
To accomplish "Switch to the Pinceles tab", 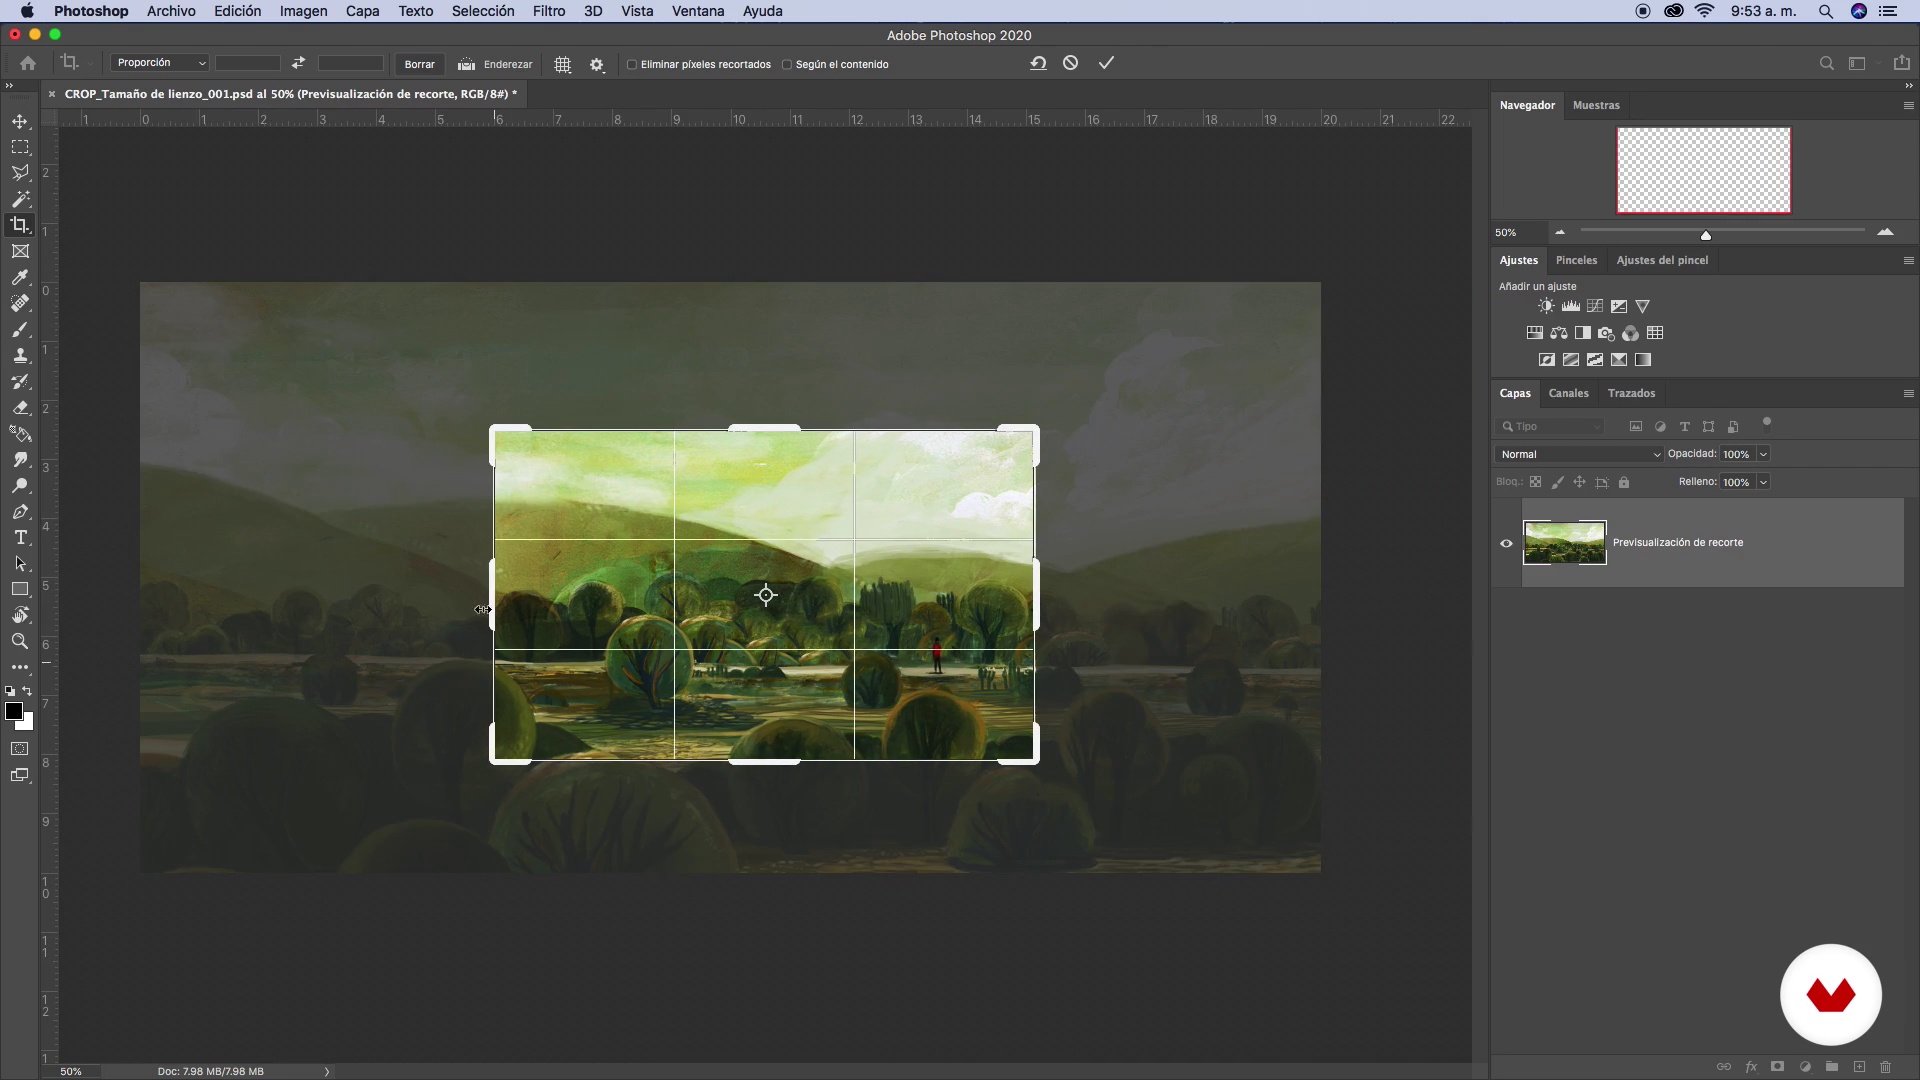I will 1576,260.
